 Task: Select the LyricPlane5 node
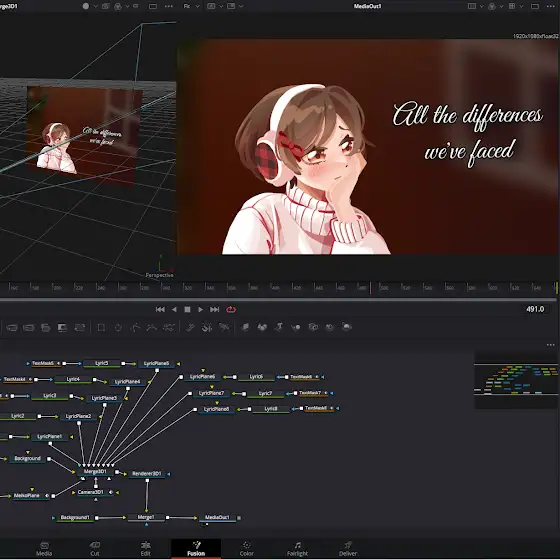tap(156, 364)
